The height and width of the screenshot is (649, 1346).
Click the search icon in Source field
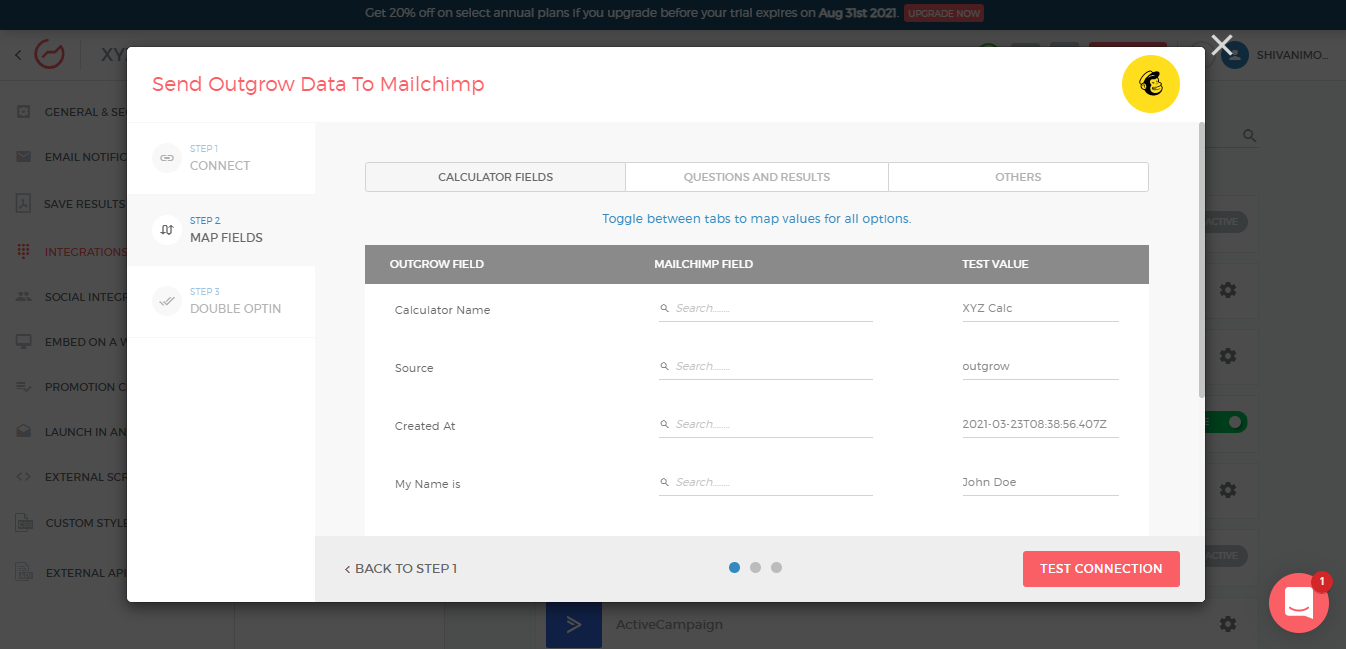664,366
